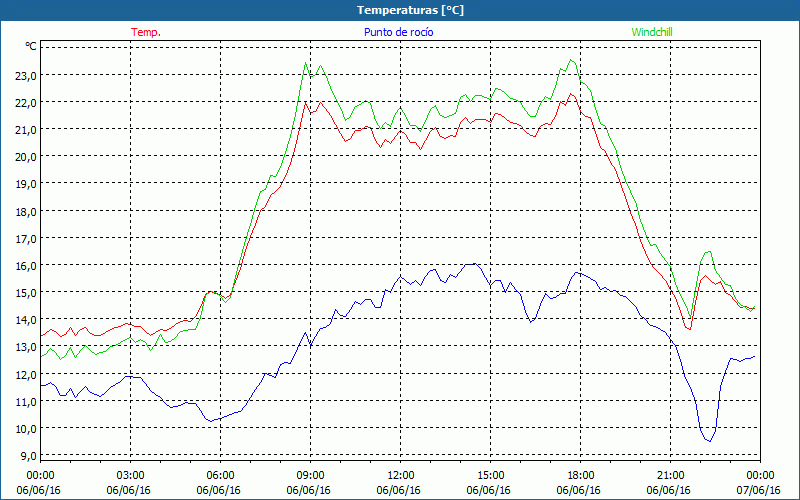Click the 18,0 y-axis value
The image size is (800, 500).
click(x=27, y=211)
